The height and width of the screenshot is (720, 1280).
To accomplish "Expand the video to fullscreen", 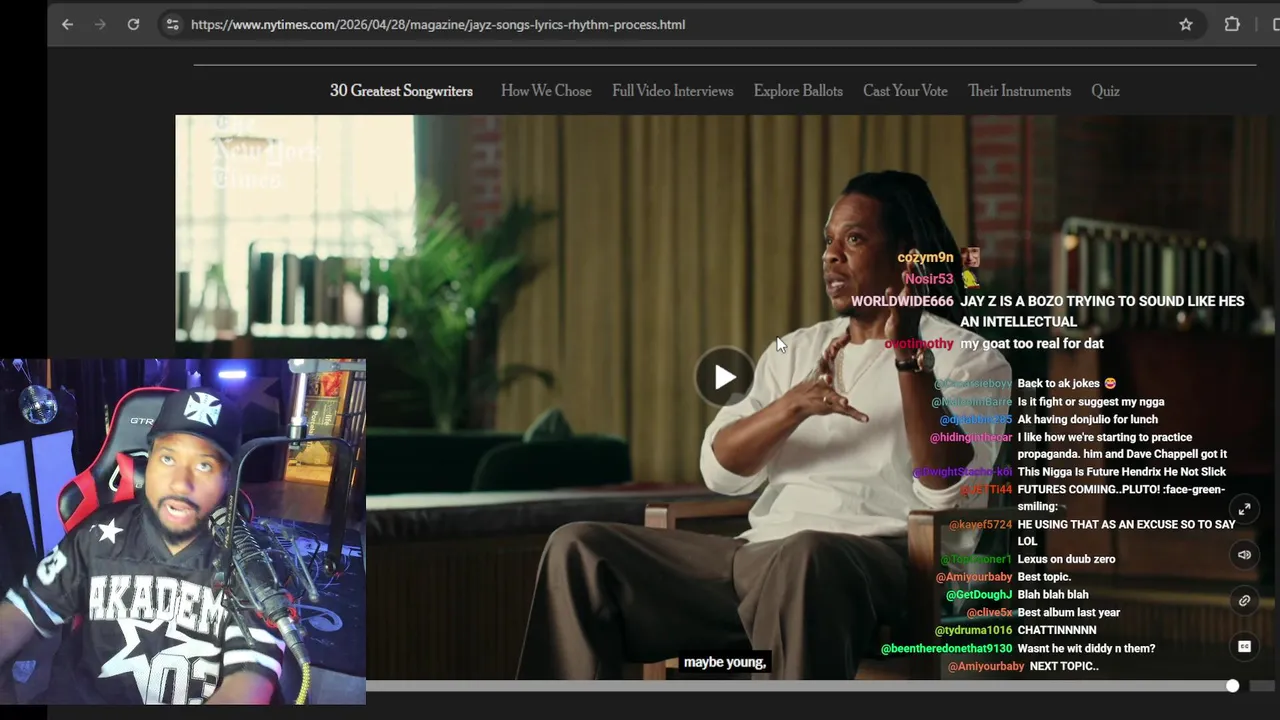I will 1244,509.
